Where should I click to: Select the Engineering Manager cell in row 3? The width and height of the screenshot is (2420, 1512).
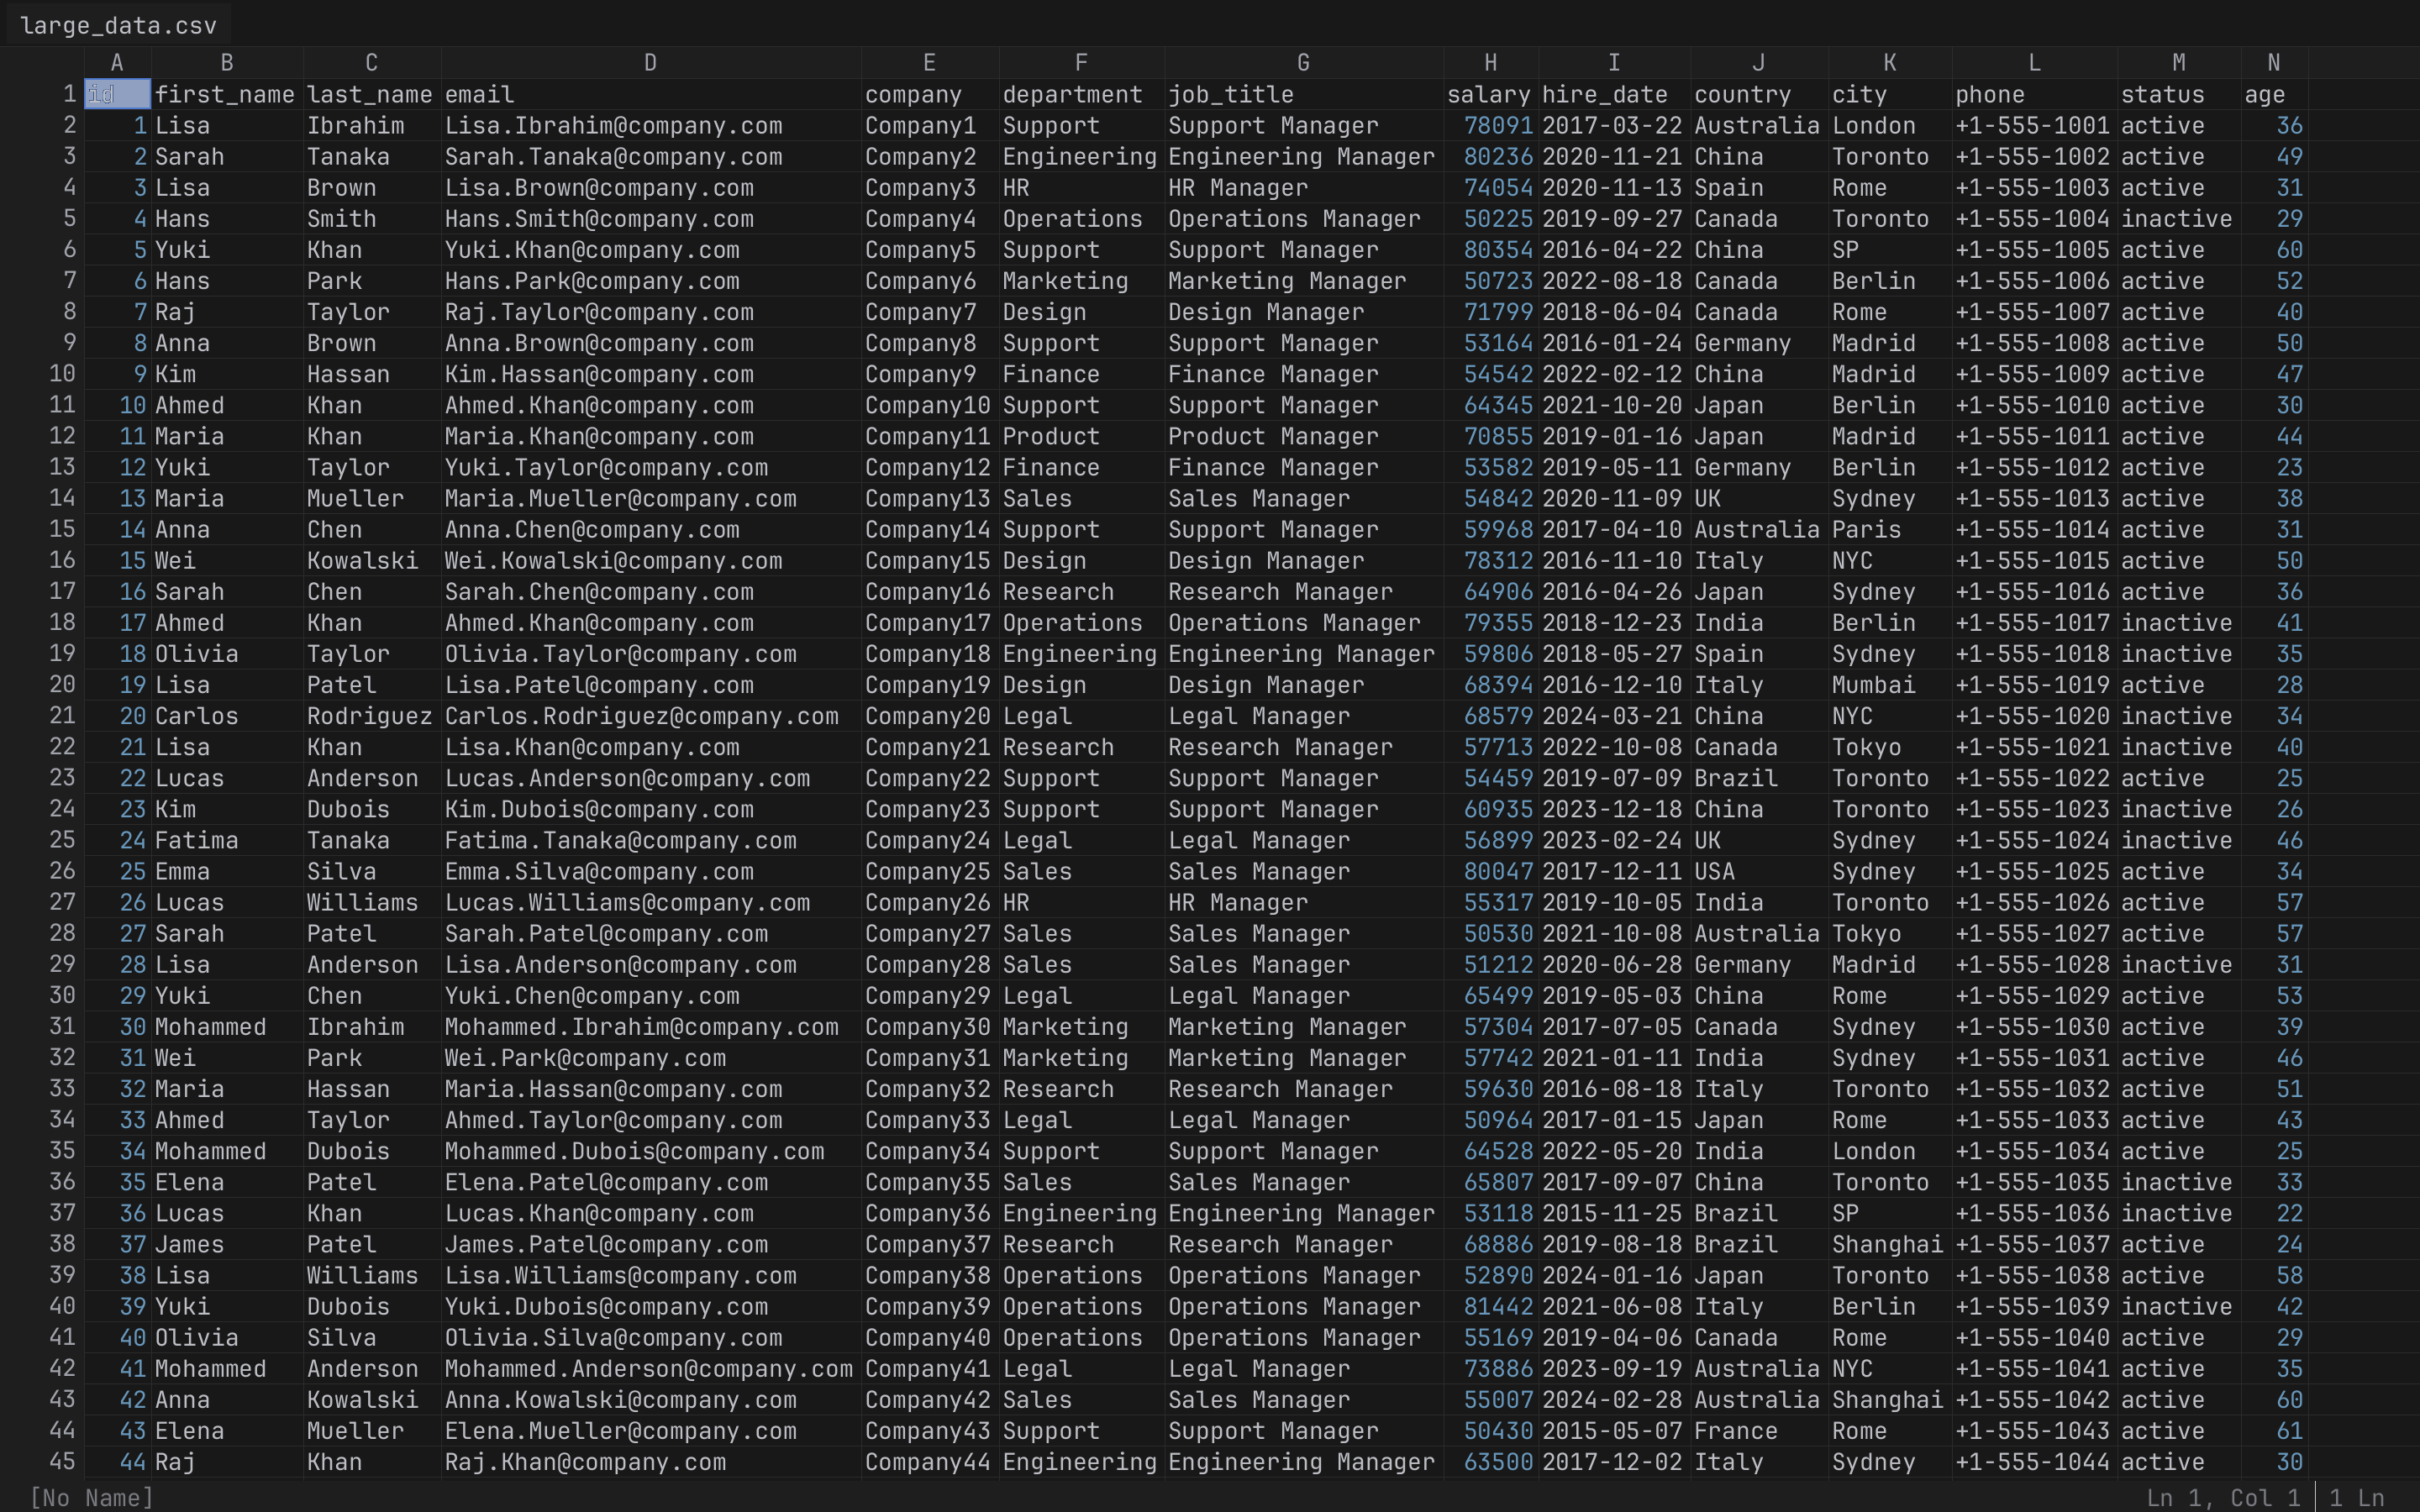tap(1300, 156)
